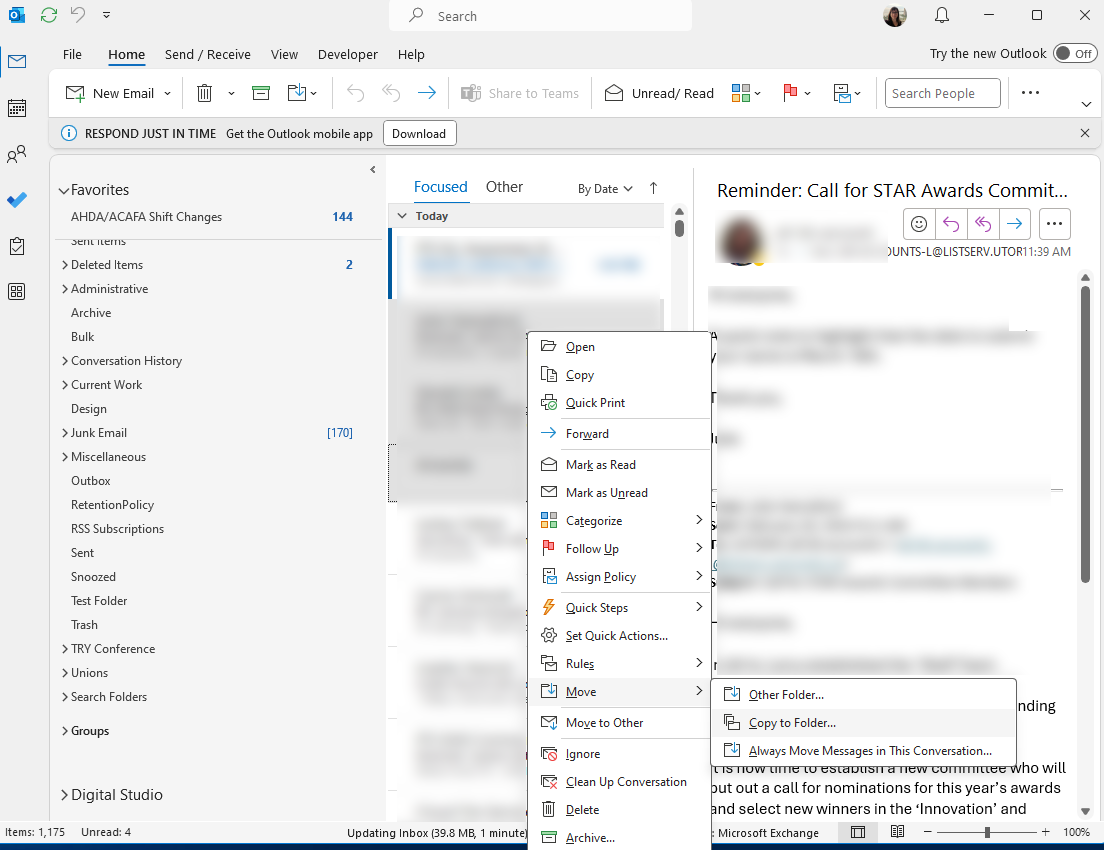The image size is (1104, 850).
Task: Click the ribbon Forward arrow icon
Action: tap(427, 93)
